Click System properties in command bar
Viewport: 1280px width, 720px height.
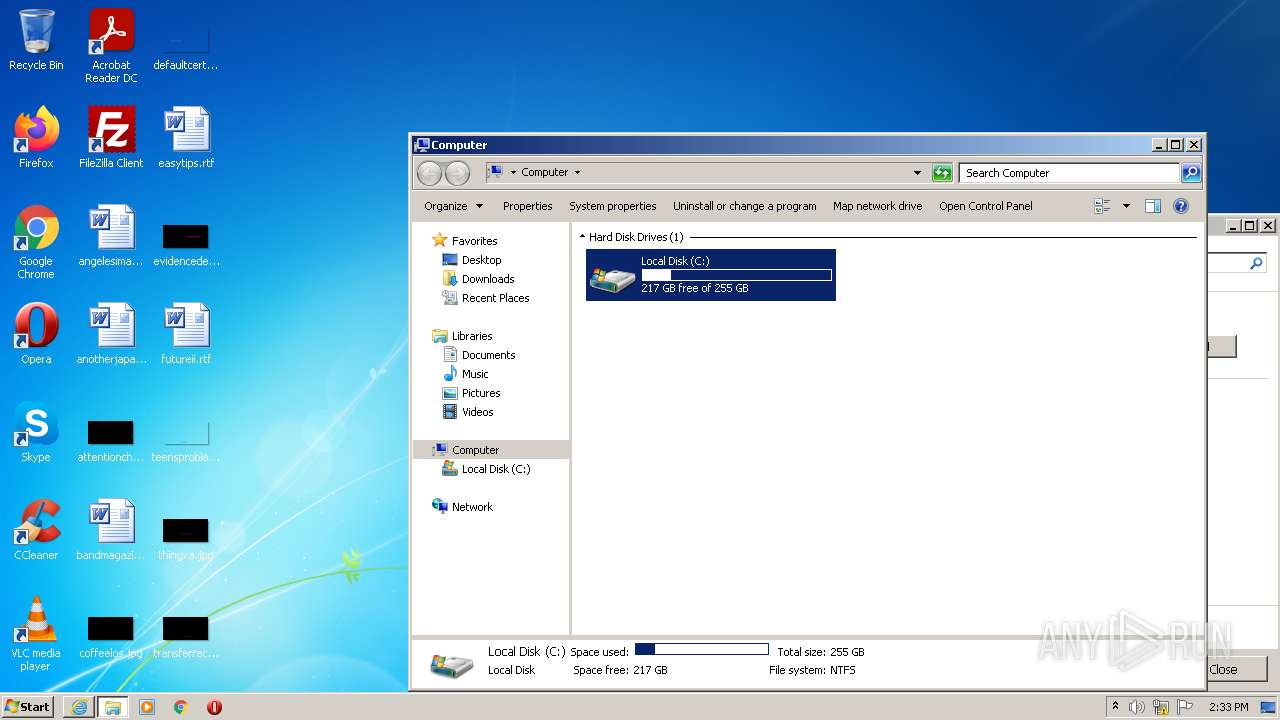[x=613, y=206]
